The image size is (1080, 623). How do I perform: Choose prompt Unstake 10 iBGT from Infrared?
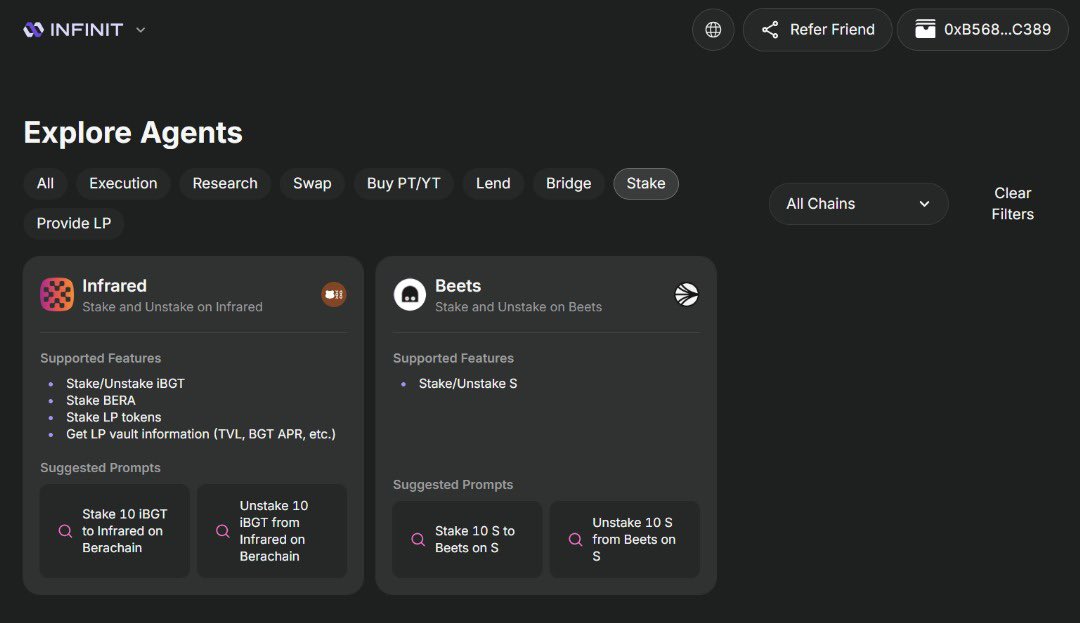272,531
